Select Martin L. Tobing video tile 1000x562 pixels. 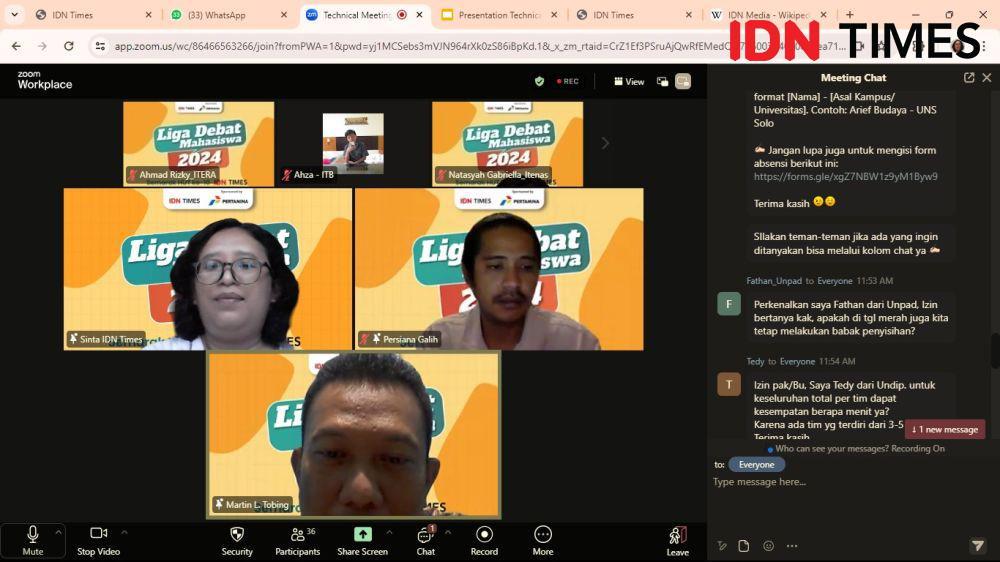click(354, 434)
